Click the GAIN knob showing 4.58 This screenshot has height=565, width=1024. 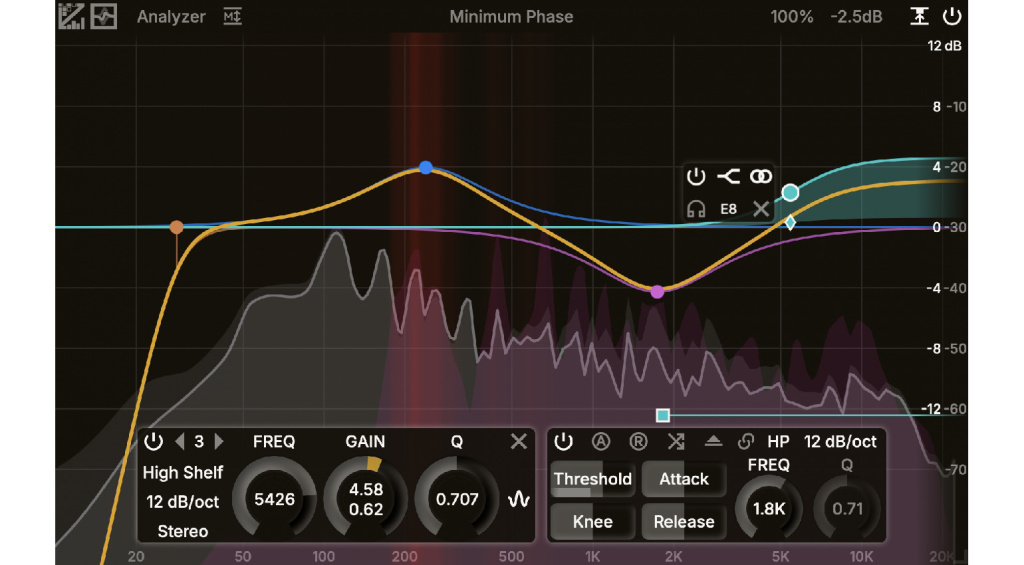[366, 499]
